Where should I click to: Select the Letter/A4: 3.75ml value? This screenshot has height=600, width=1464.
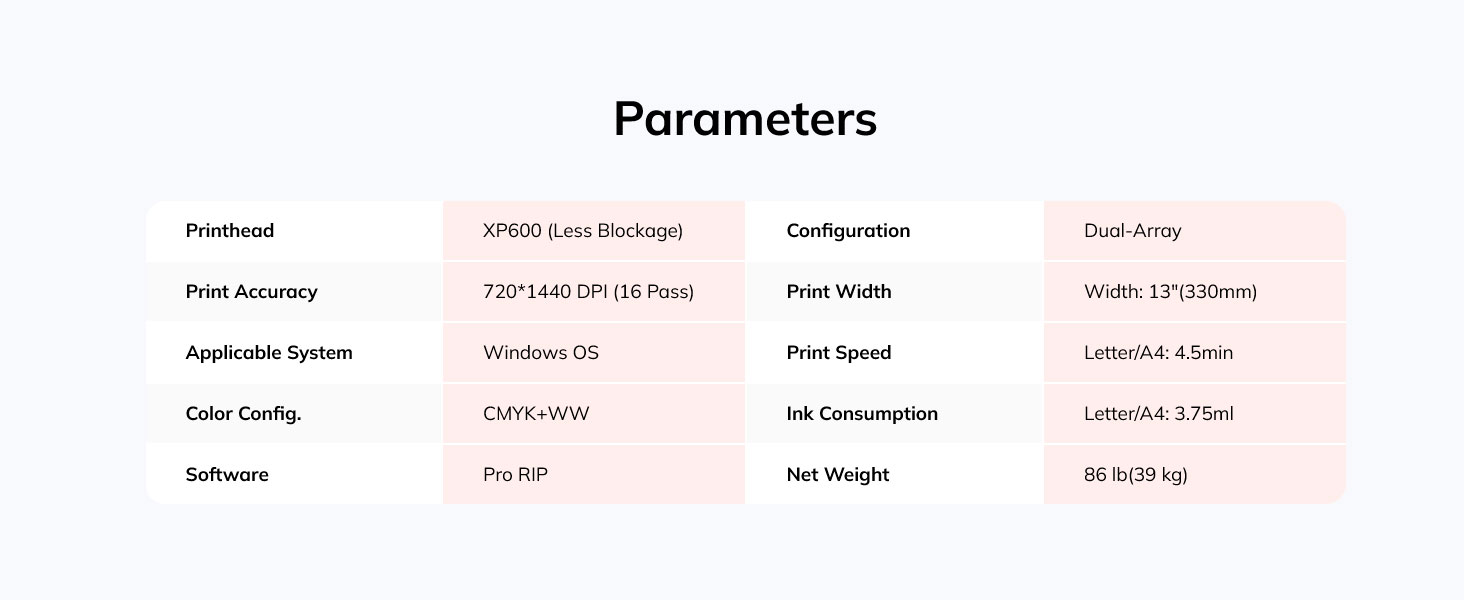1158,414
